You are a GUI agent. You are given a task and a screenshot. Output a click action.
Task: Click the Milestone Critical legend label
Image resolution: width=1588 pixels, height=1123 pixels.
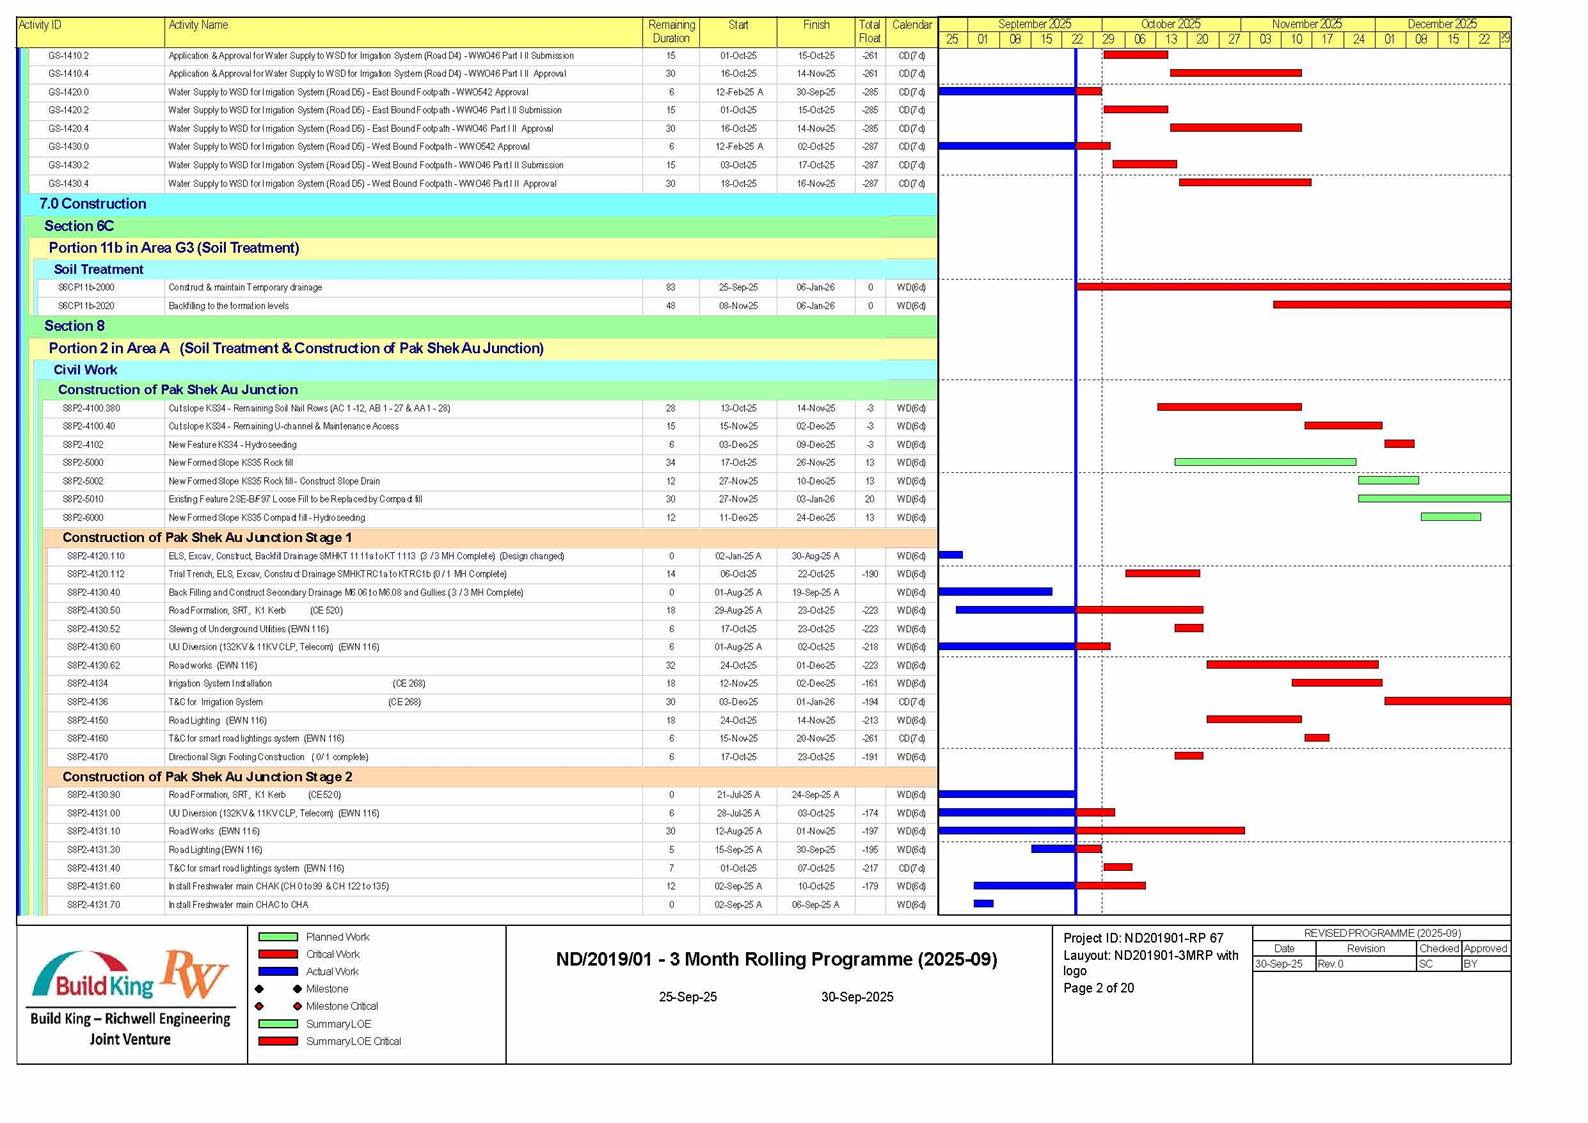coord(341,1007)
